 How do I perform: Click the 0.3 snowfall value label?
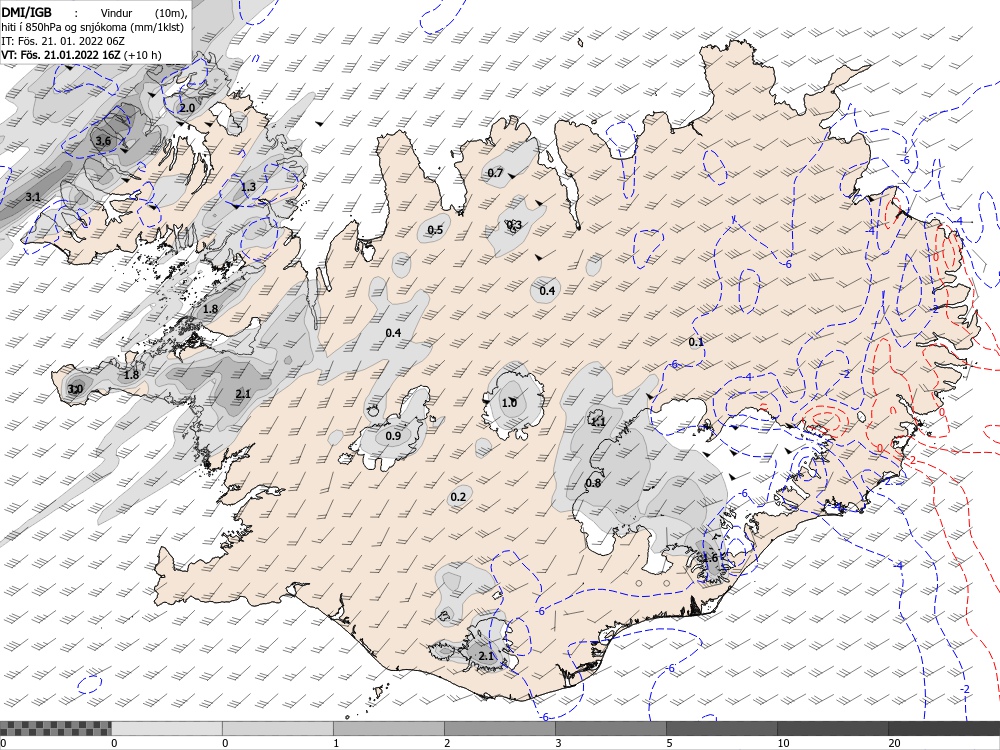pos(513,224)
